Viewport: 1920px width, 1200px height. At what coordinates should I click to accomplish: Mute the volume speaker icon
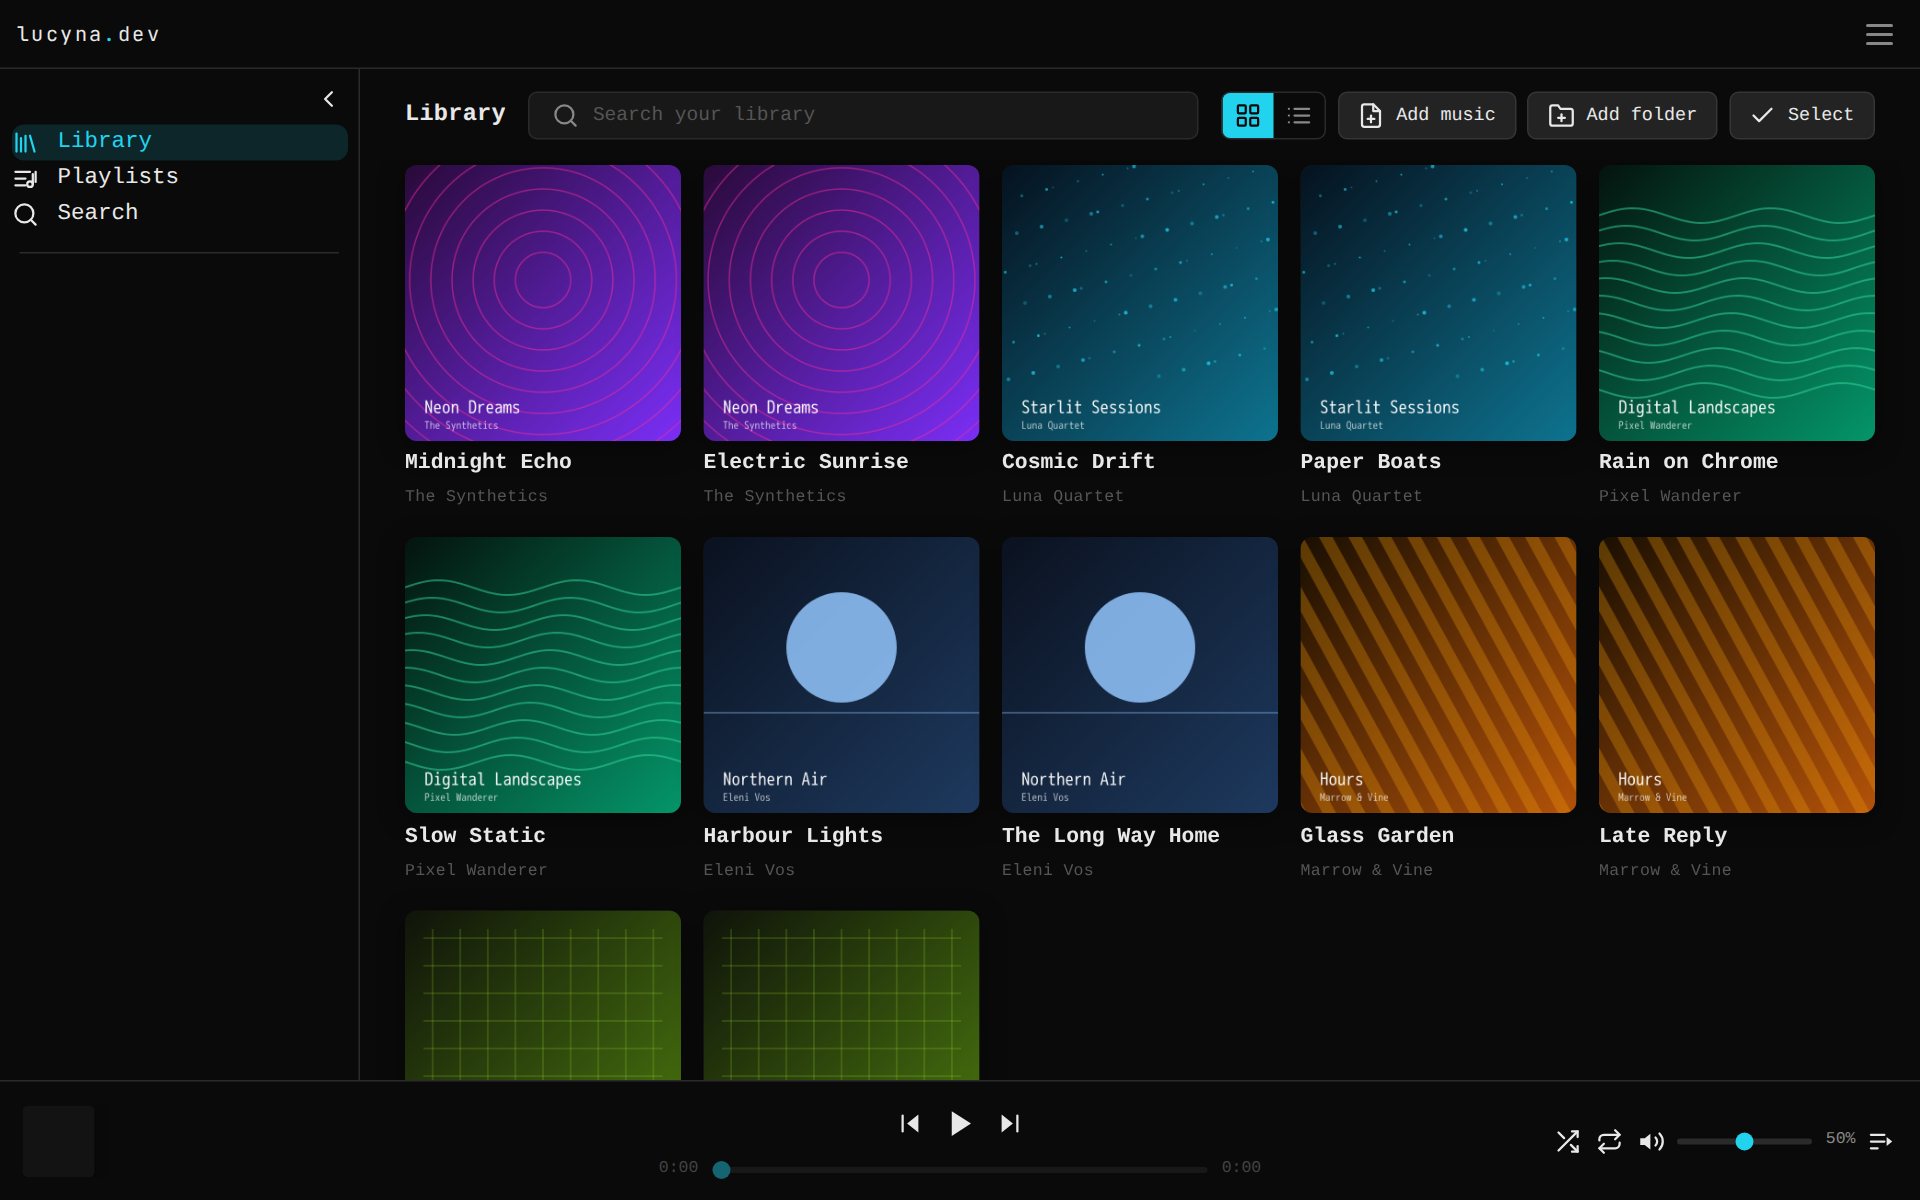click(1651, 1141)
